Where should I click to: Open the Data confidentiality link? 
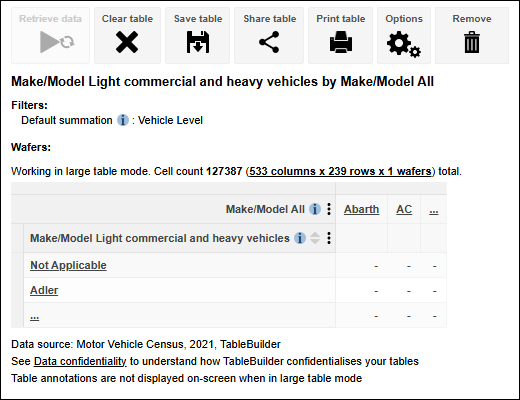[x=80, y=361]
